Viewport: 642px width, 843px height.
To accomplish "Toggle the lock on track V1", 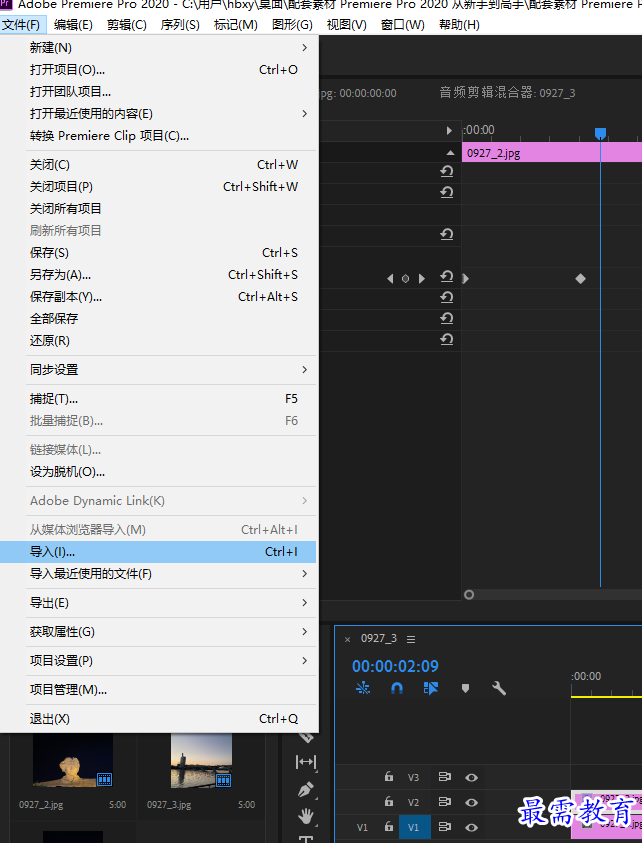I will (x=389, y=827).
